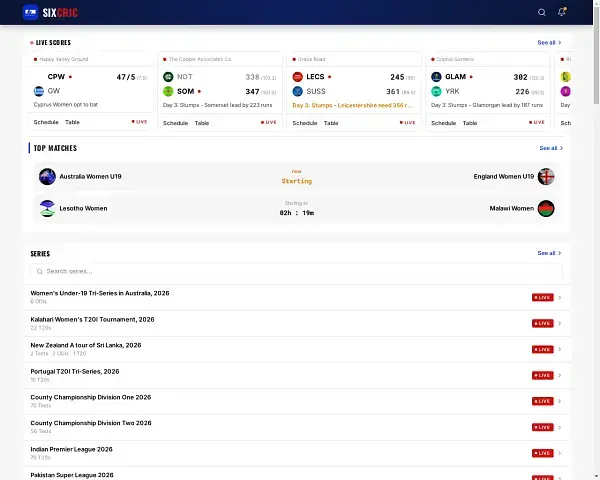Image resolution: width=600 pixels, height=480 pixels.
Task: Open notifications via the bell icon
Action: point(561,12)
